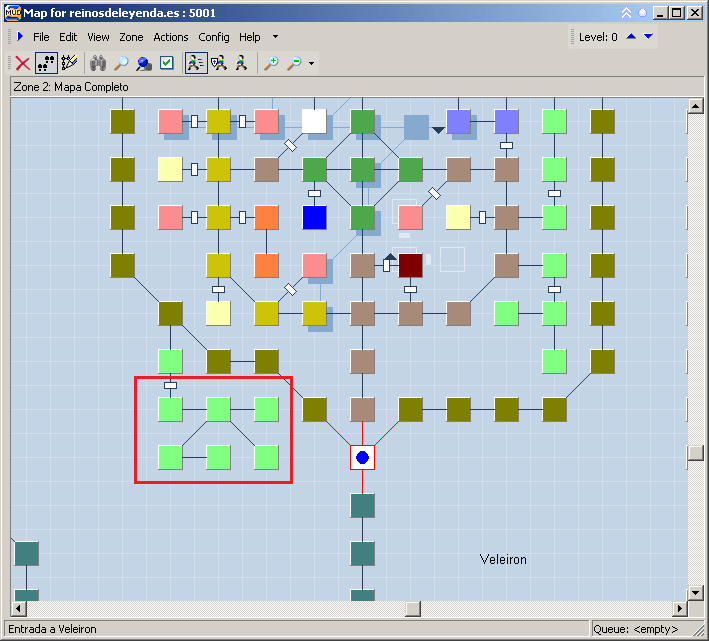Toggle the highlighted follow-figure mode button
The image size is (709, 641).
tap(196, 63)
